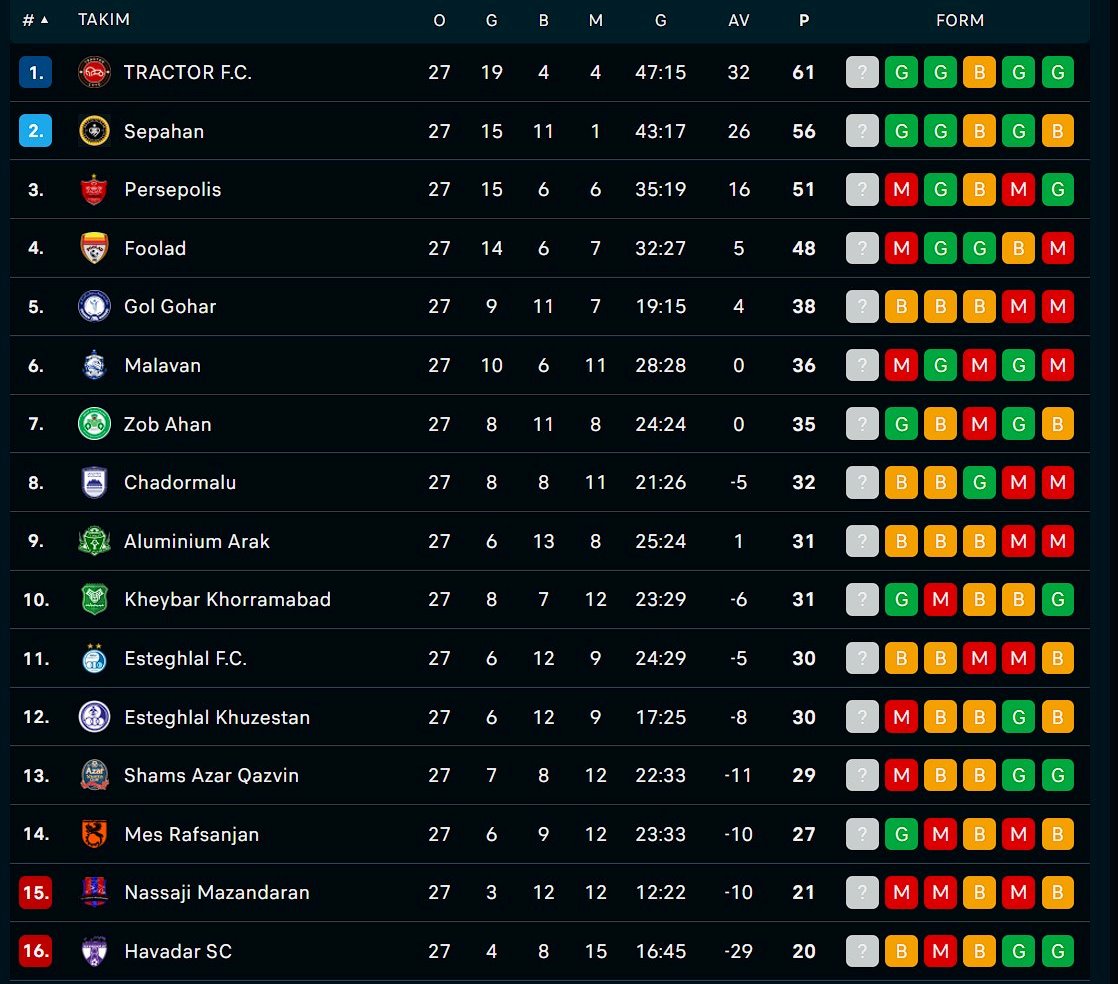Viewport: 1118px width, 984px height.
Task: Click Tractor F.C.'s upcoming match question-mark box
Action: pos(862,72)
